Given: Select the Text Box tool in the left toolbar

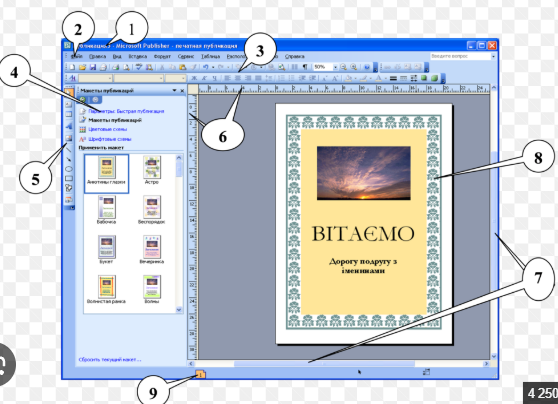Looking at the screenshot, I should pos(69,104).
